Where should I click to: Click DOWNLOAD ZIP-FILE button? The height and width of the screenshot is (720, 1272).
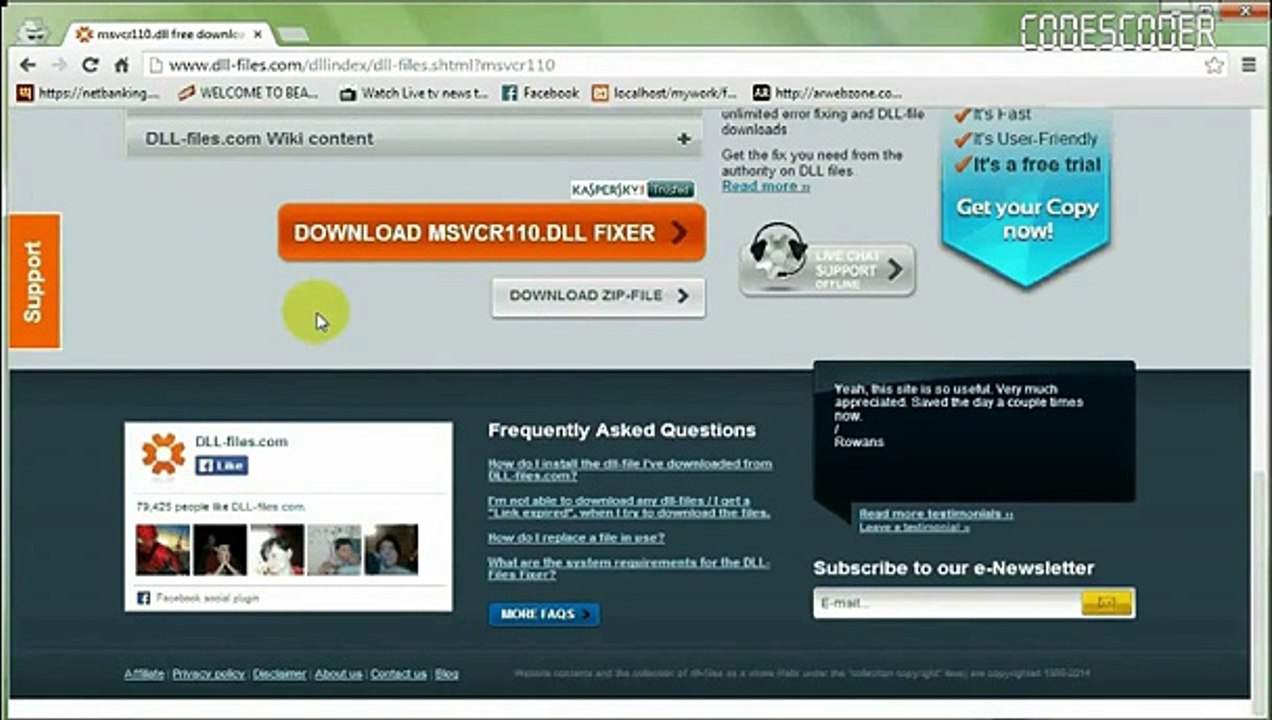(598, 296)
